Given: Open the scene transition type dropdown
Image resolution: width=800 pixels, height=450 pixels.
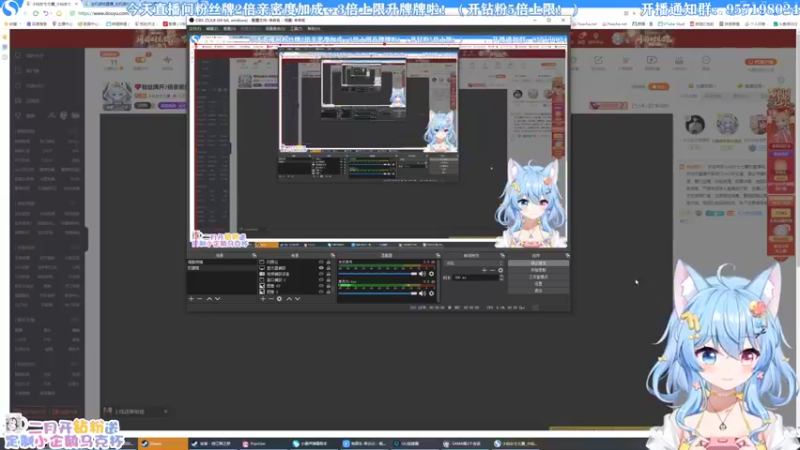Looking at the screenshot, I should pos(473,263).
